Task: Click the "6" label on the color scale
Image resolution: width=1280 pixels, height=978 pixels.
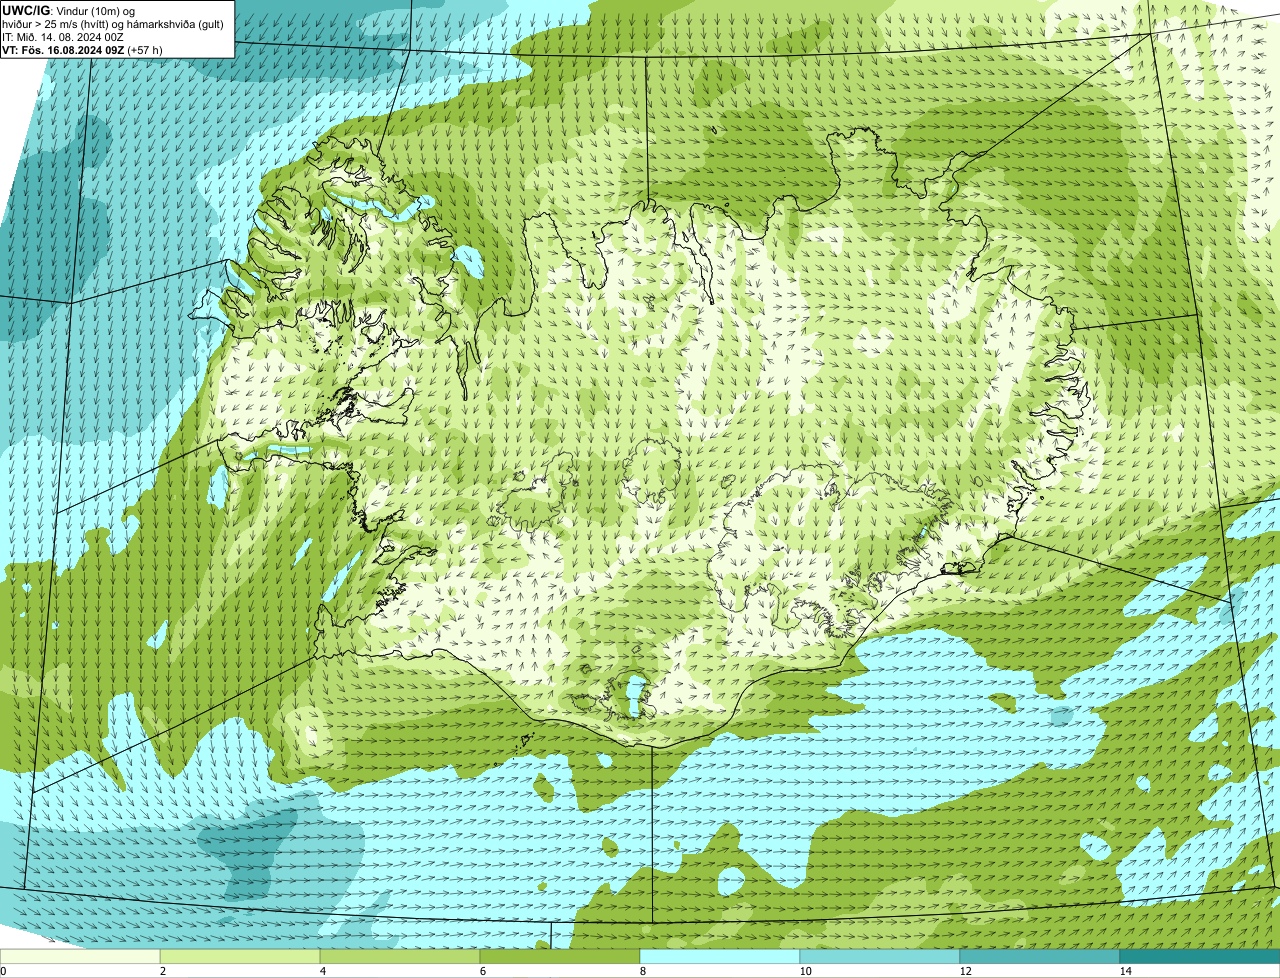Action: coord(482,971)
